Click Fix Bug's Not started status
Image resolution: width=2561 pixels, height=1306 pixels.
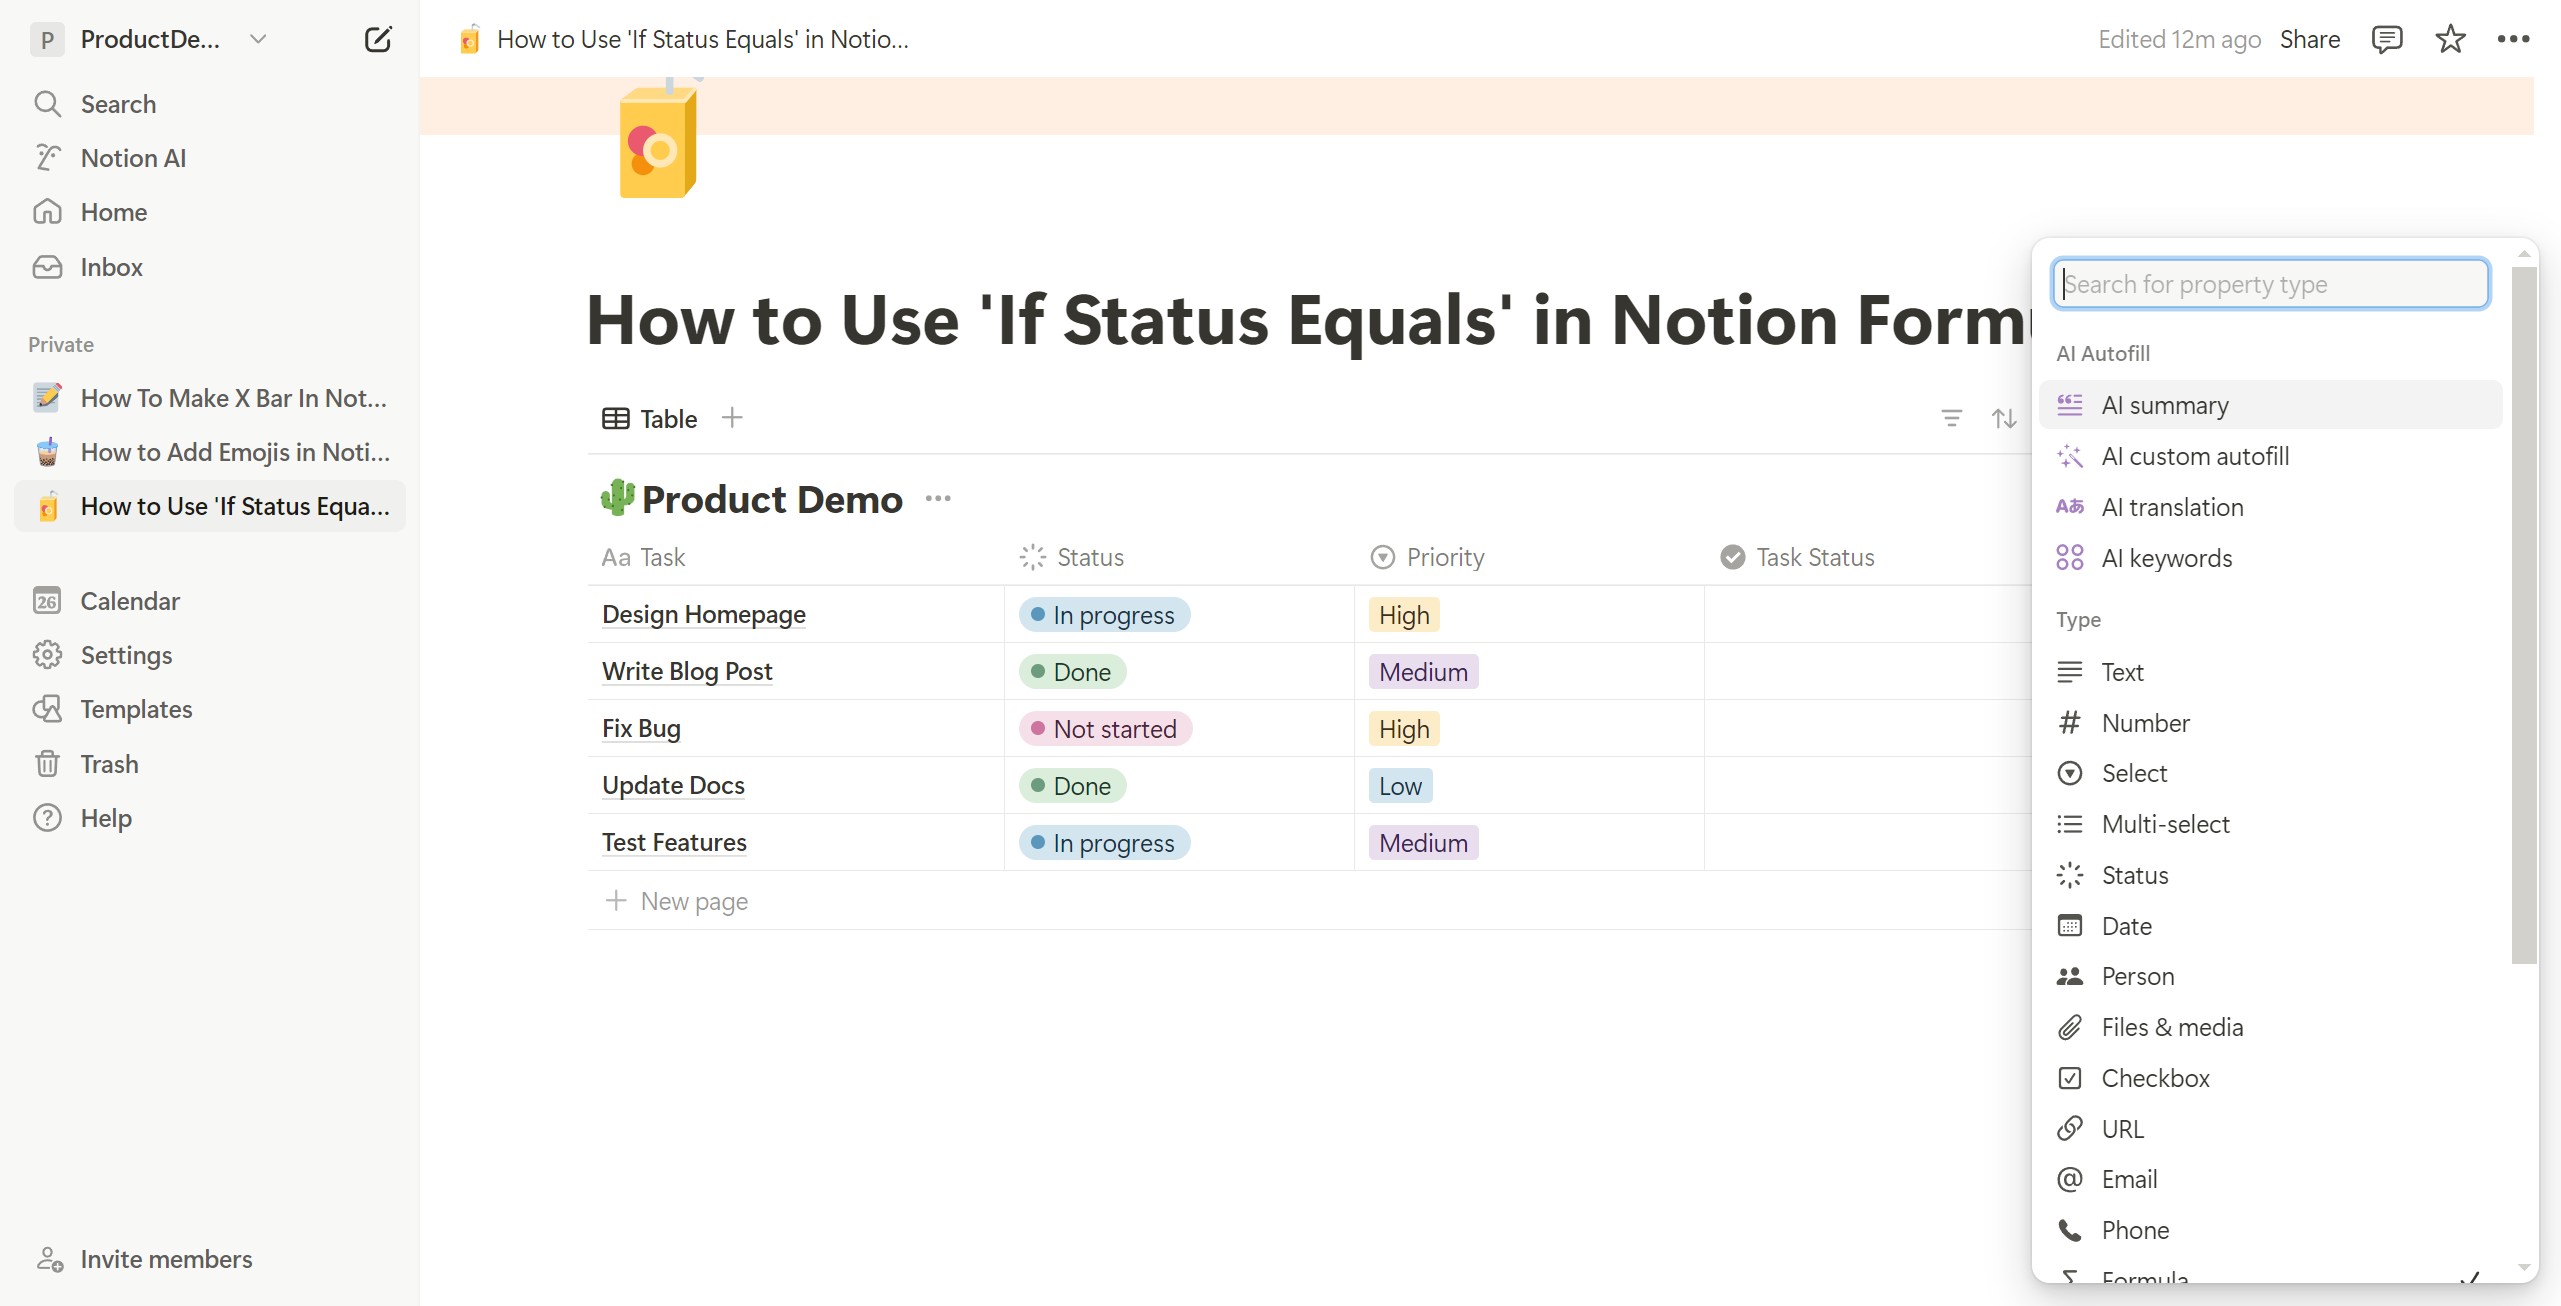[1105, 729]
